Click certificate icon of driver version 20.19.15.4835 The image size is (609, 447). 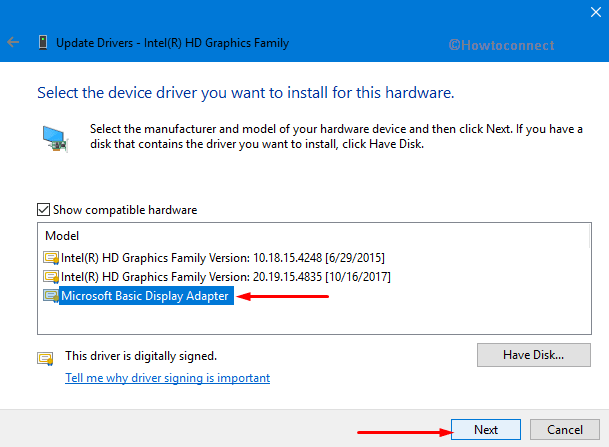tap(51, 277)
